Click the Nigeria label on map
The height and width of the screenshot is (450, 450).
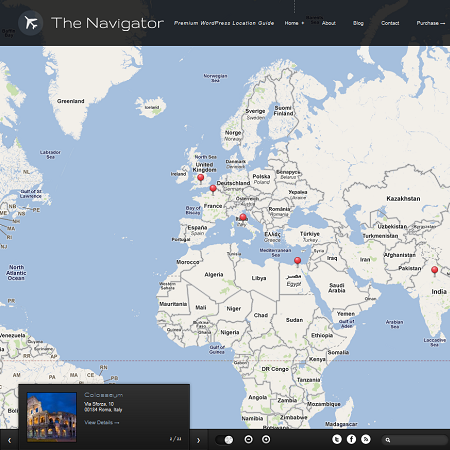click(230, 332)
